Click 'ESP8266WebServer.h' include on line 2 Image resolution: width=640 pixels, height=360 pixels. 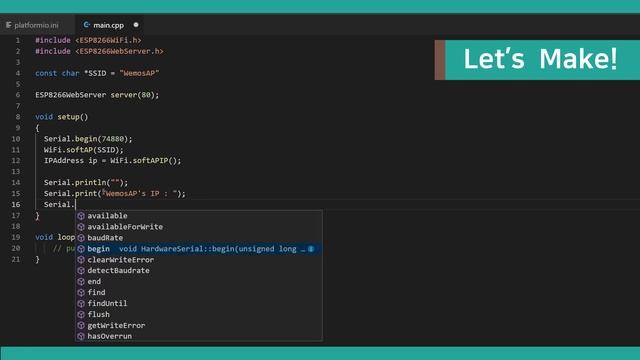(x=119, y=51)
